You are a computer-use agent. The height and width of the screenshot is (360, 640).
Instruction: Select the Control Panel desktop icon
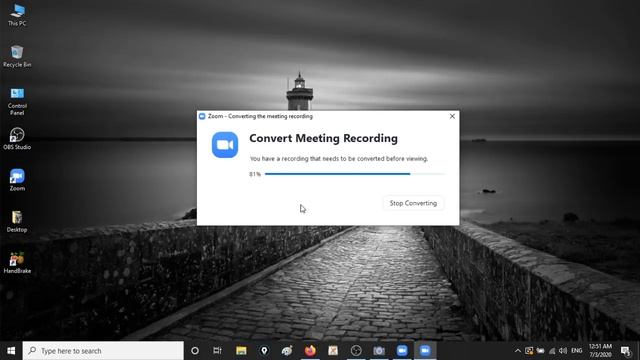pyautogui.click(x=17, y=102)
